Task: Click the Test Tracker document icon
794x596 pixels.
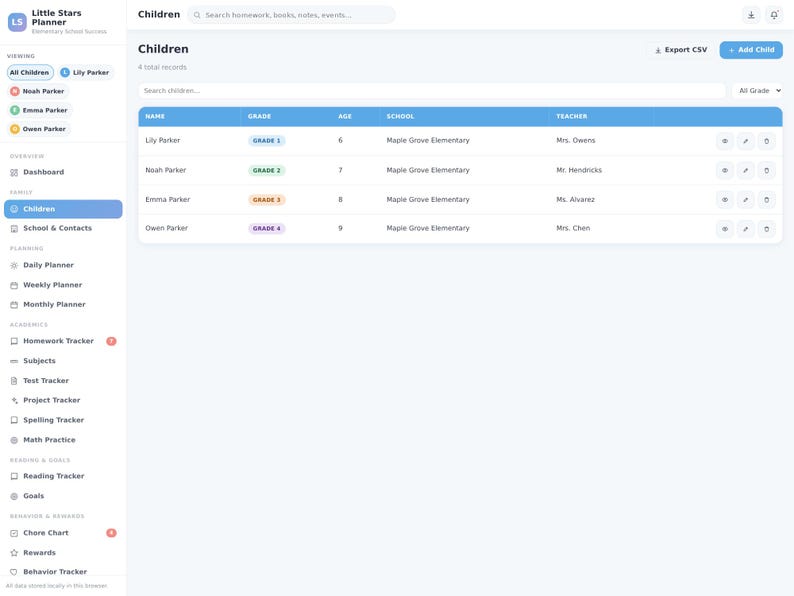Action: tap(14, 381)
